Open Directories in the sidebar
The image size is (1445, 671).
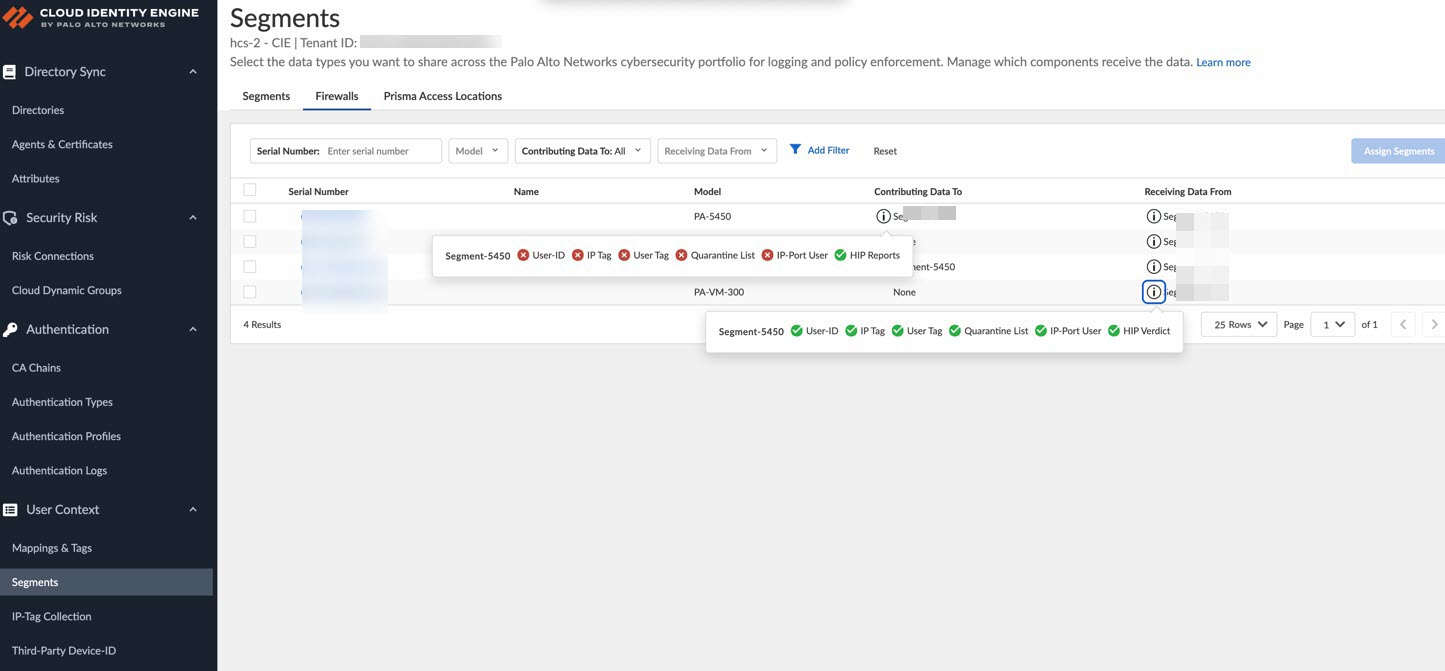pyautogui.click(x=38, y=110)
